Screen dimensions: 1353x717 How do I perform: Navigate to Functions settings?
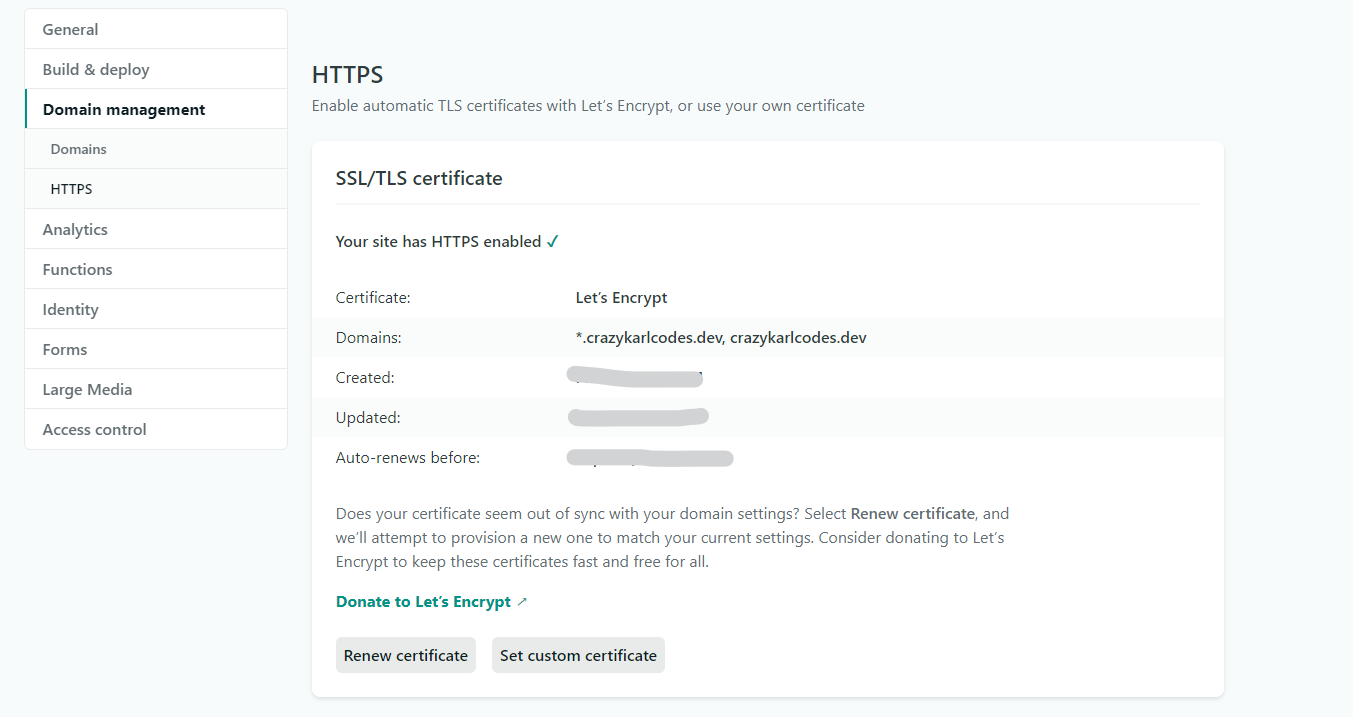click(x=77, y=270)
